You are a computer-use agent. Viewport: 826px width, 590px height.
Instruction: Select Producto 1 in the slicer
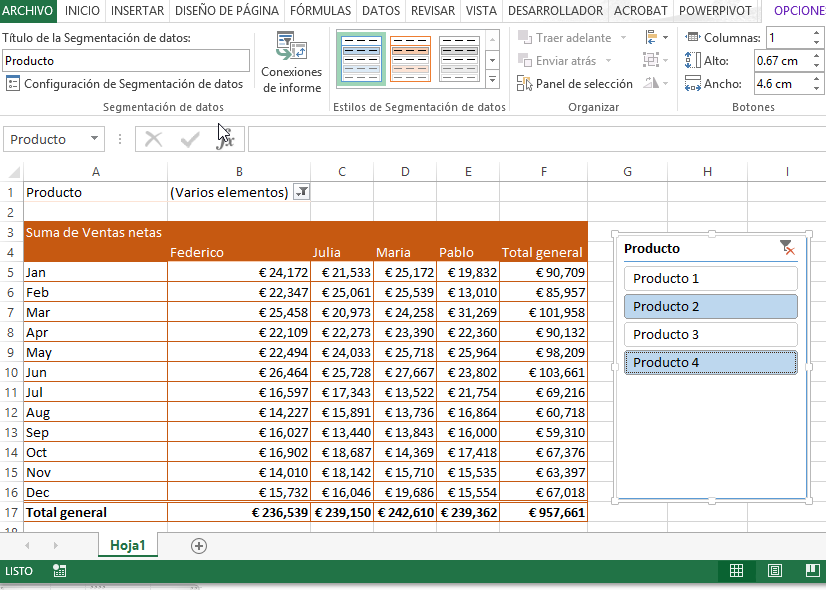(x=710, y=278)
